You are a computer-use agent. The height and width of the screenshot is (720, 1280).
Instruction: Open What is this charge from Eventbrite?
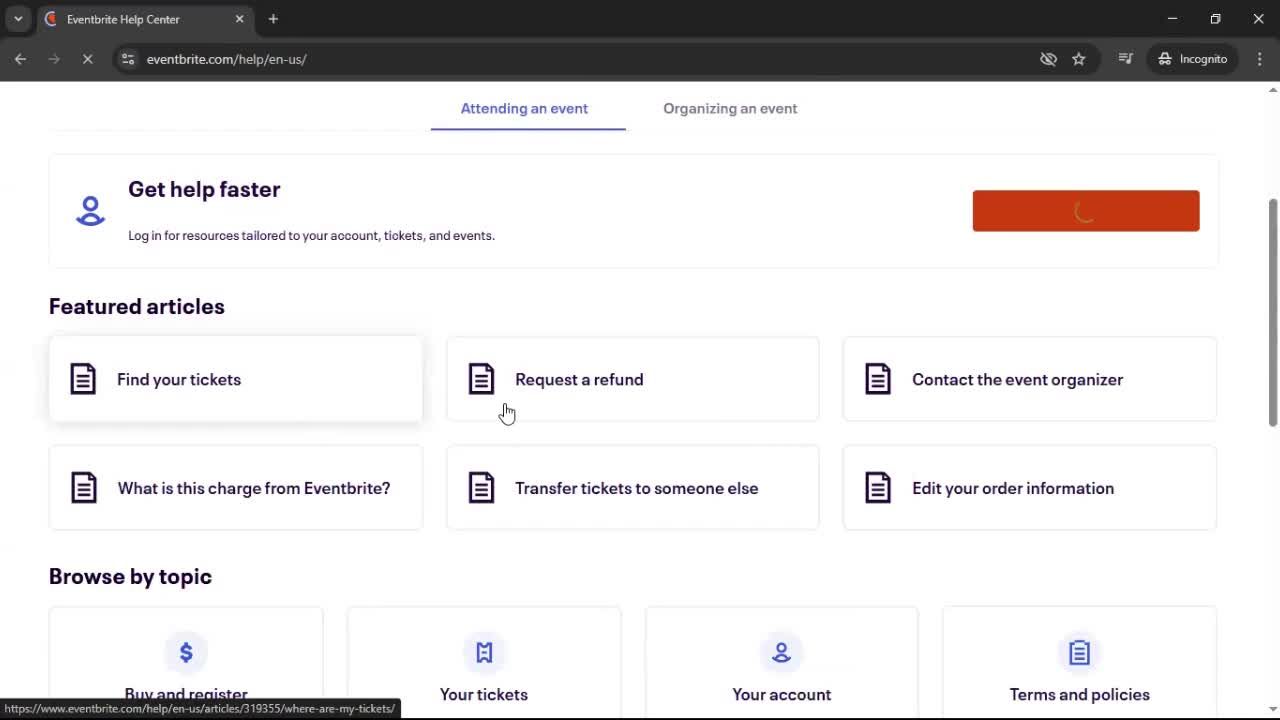coord(236,488)
